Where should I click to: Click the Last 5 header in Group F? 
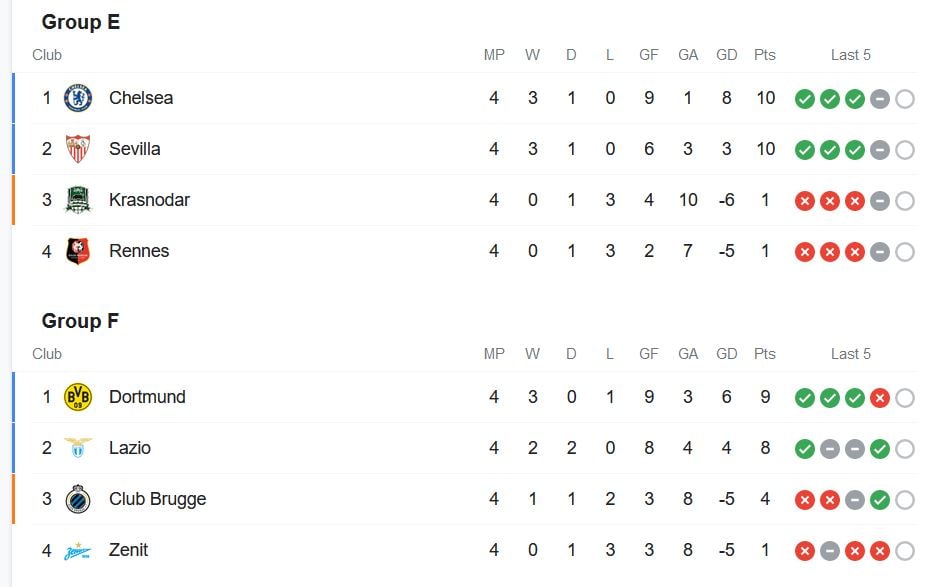click(x=851, y=354)
